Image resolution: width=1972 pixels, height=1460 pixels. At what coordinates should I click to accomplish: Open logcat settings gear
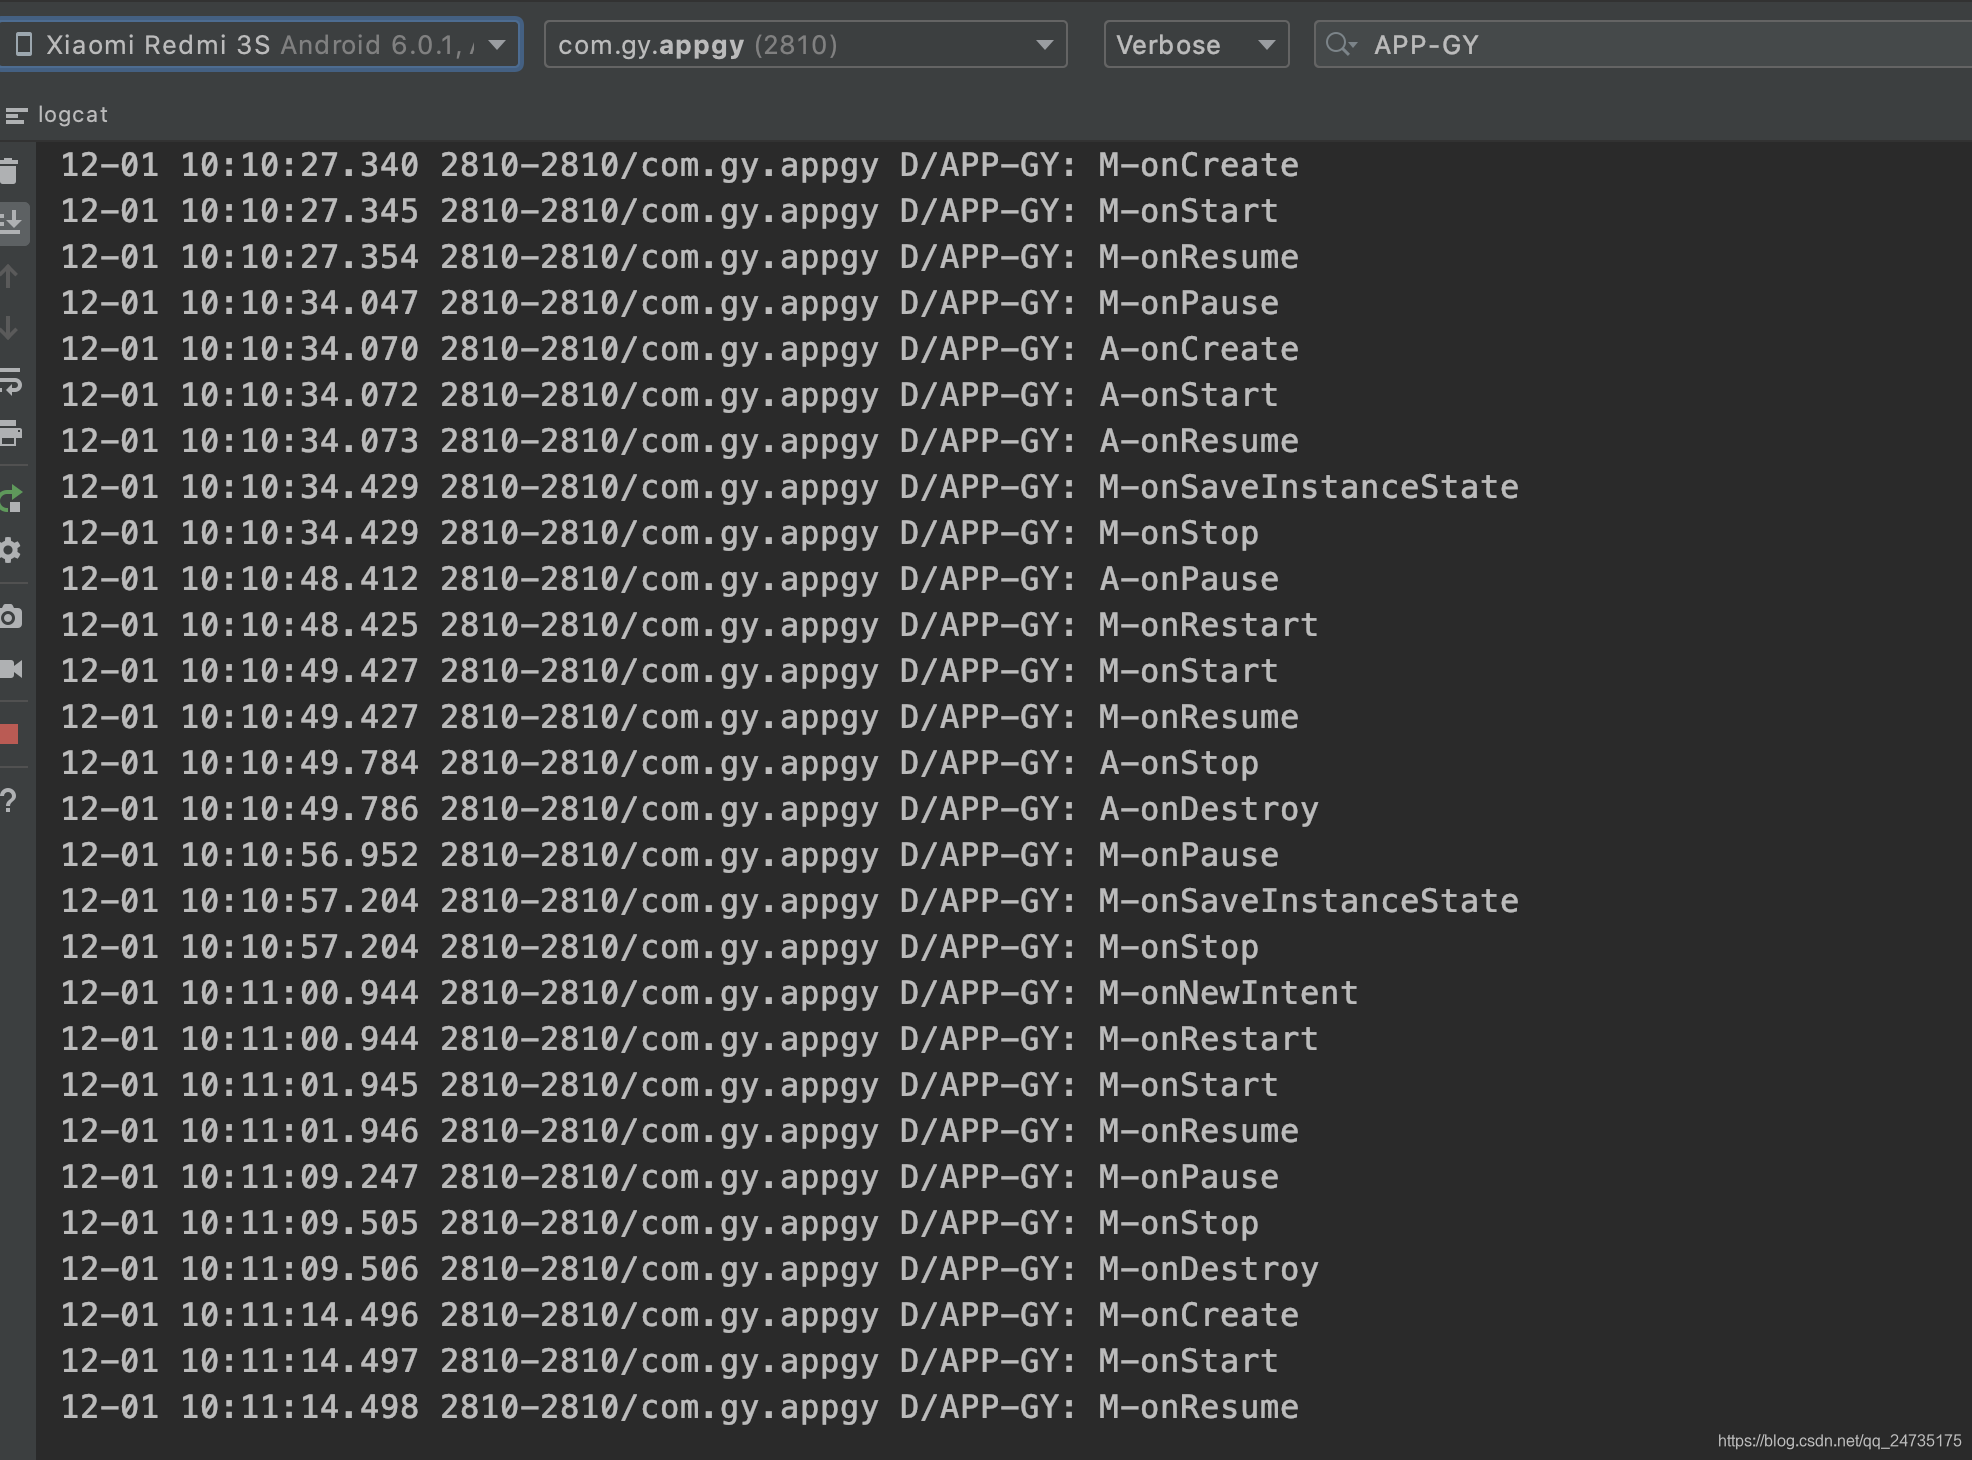click(x=10, y=550)
